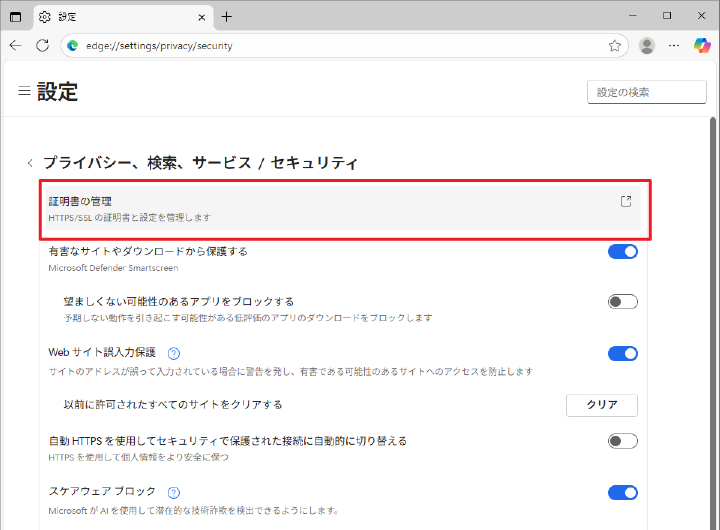Expand the settings hamburger navigation menu
The height and width of the screenshot is (530, 720).
pos(24,91)
